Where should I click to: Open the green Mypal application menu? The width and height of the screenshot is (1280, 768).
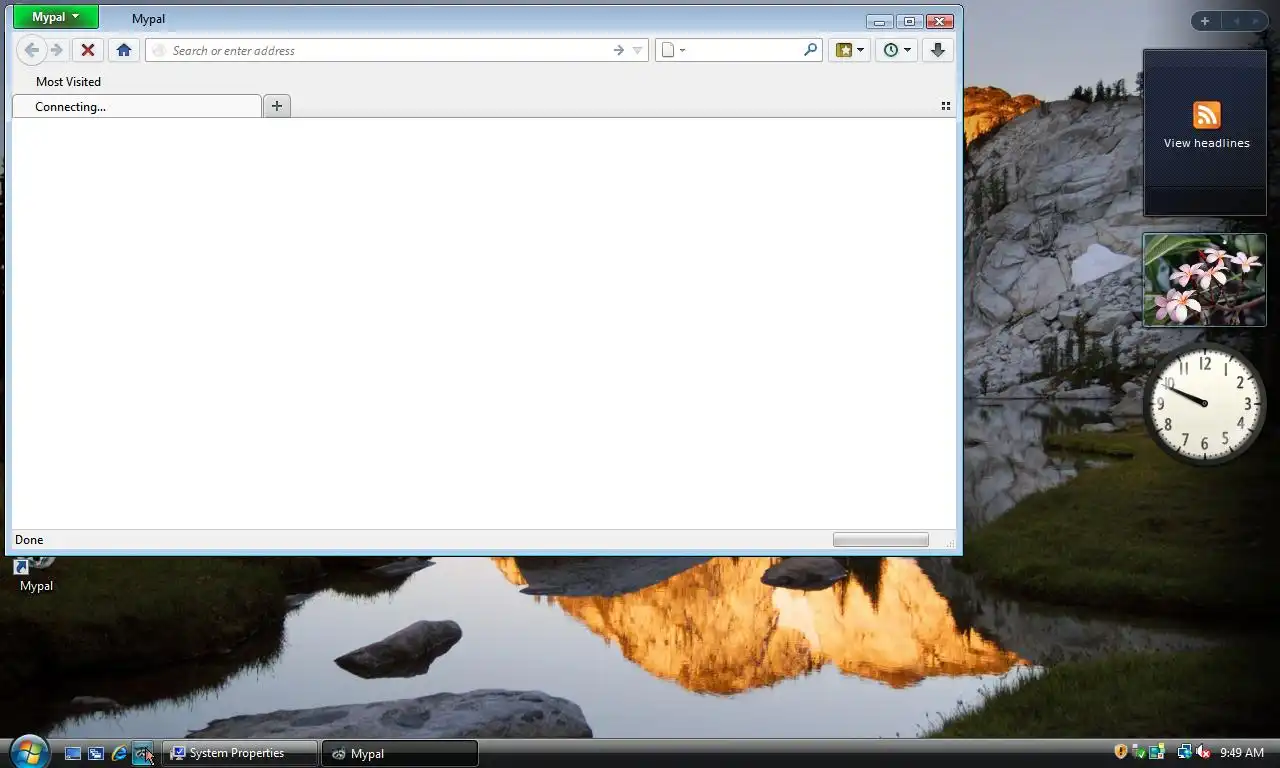56,17
